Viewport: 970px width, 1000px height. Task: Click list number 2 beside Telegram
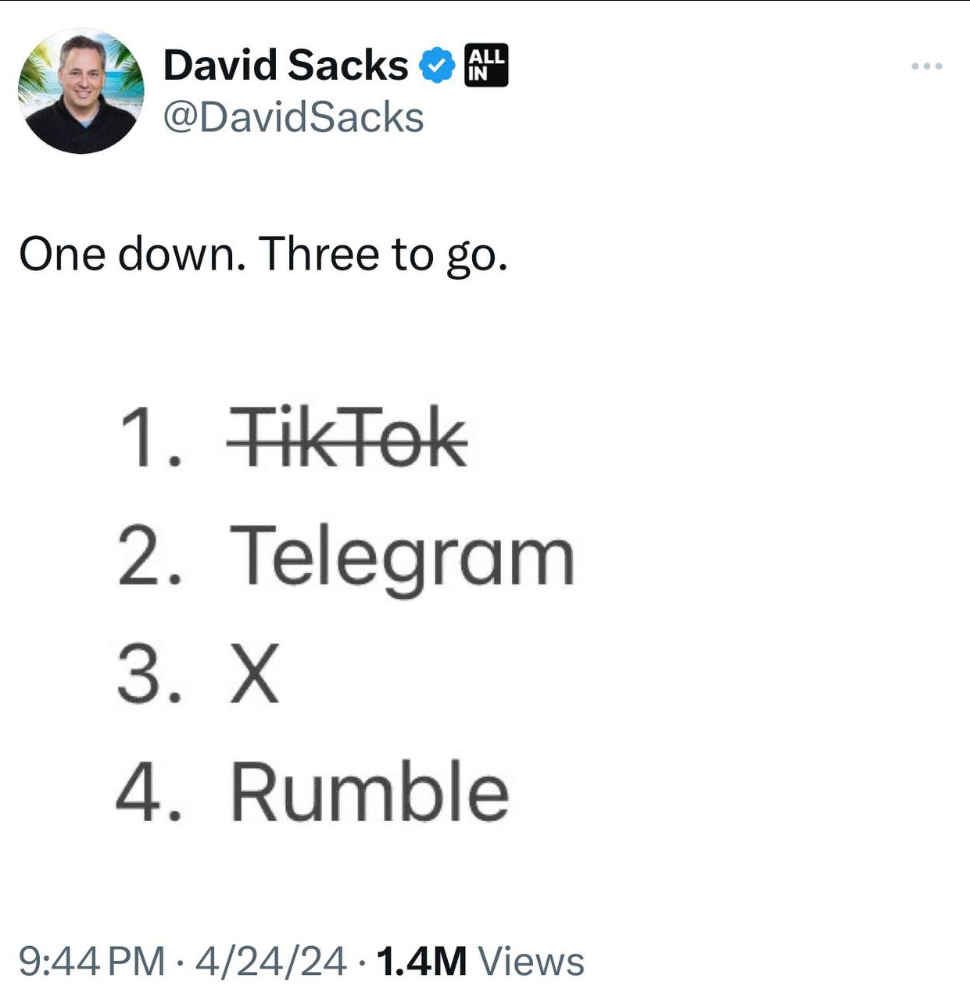click(x=150, y=555)
